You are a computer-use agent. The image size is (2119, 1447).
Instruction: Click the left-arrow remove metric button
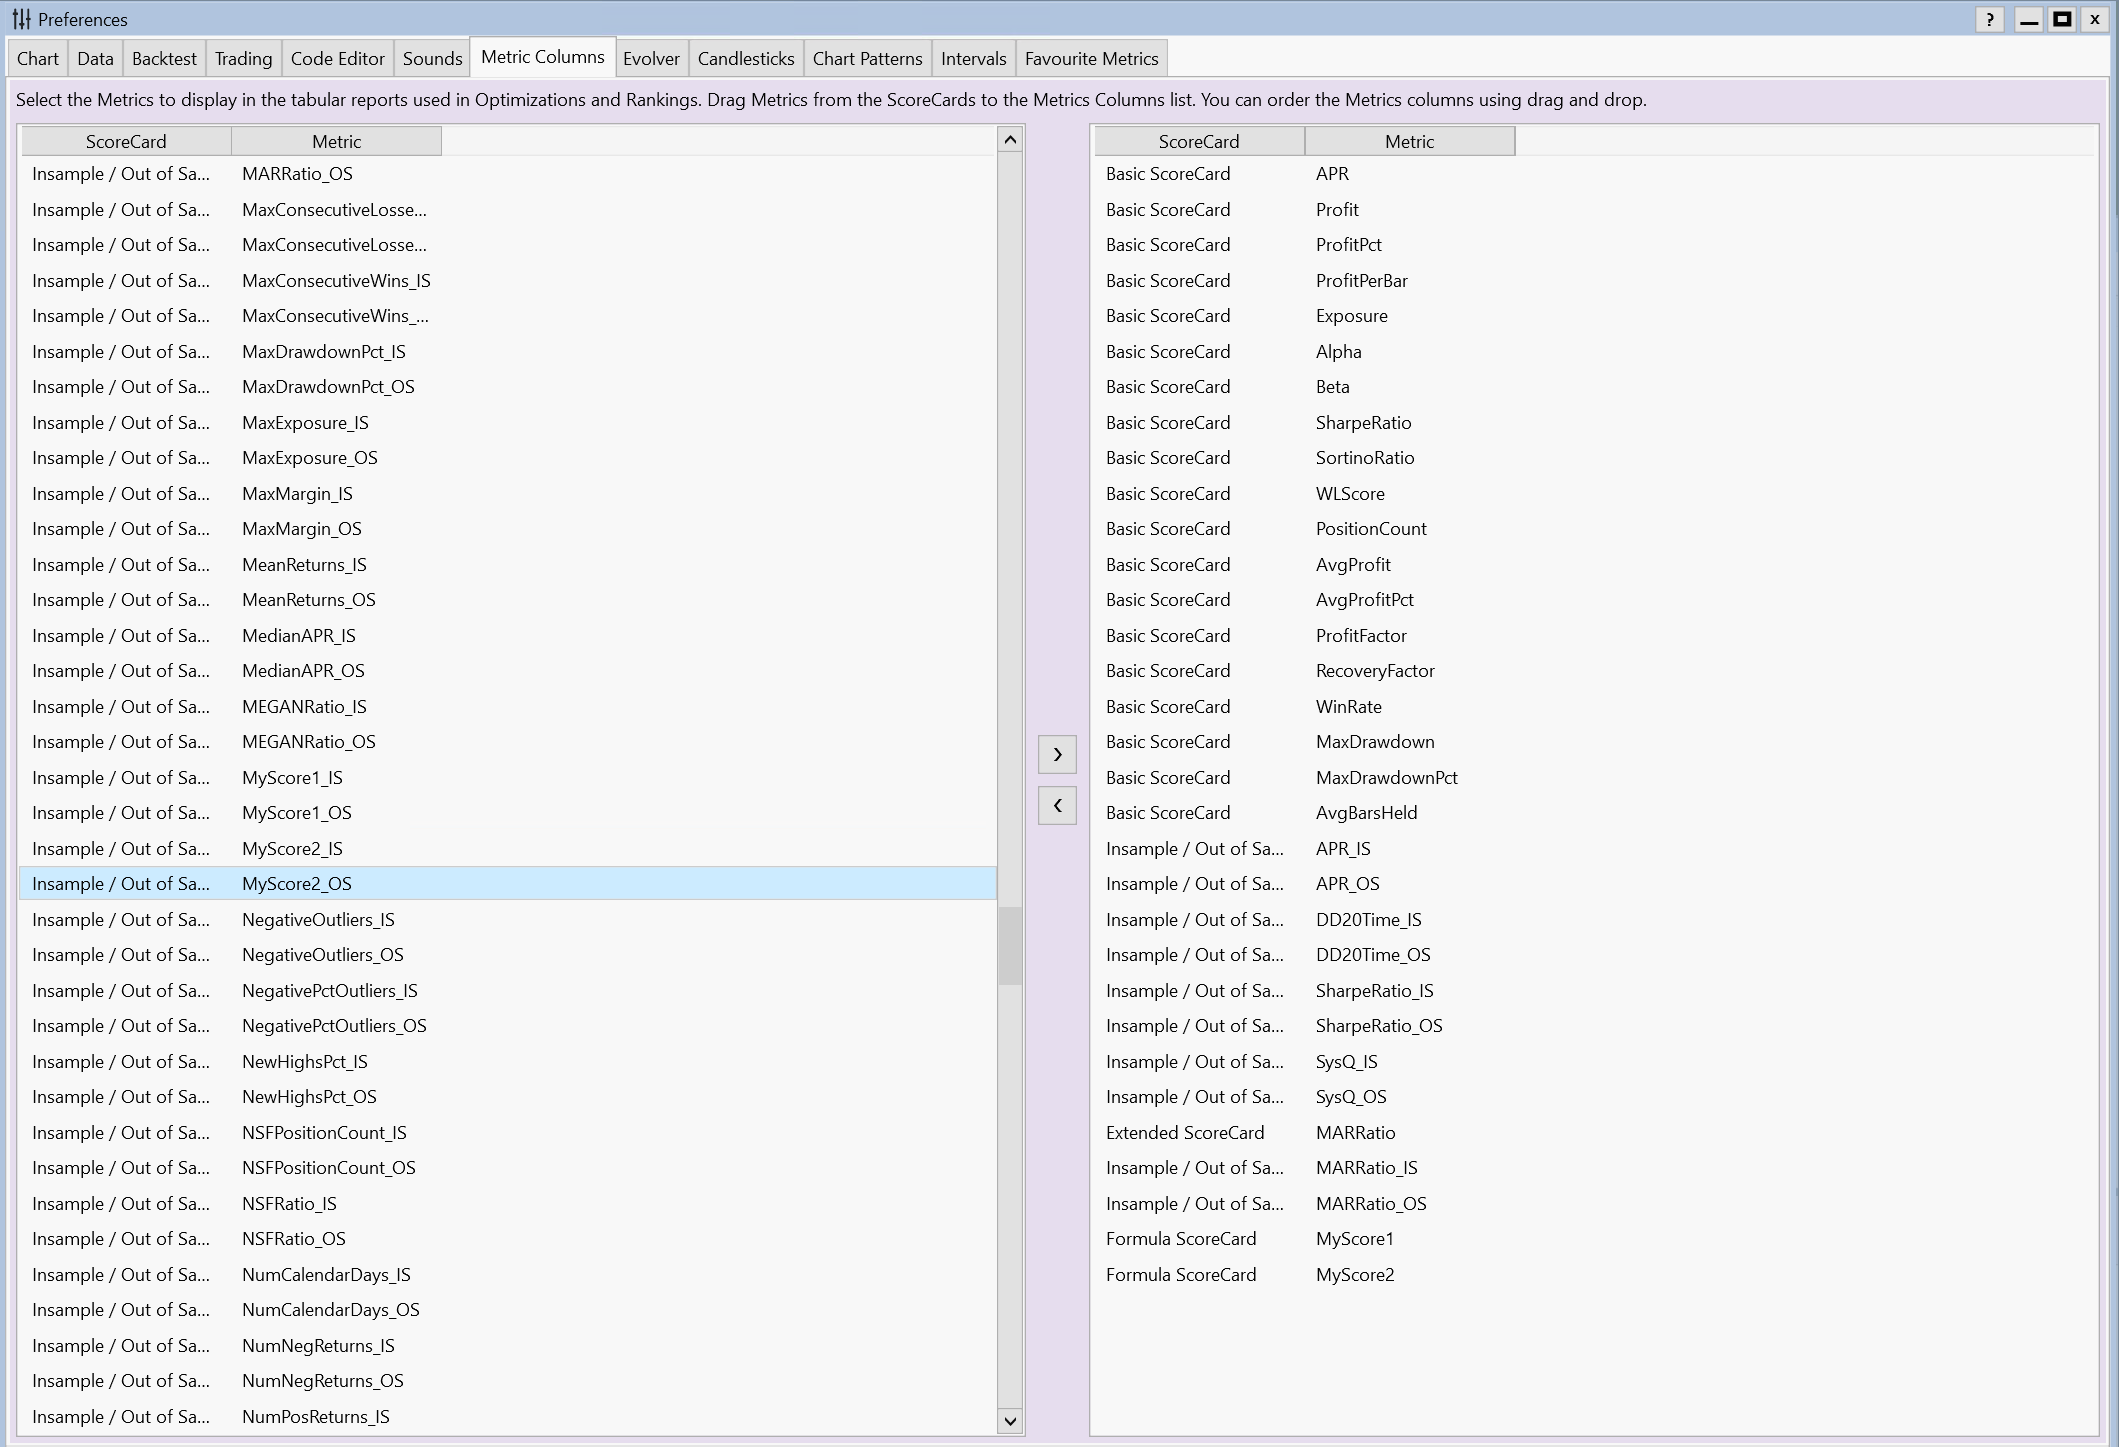click(x=1057, y=805)
